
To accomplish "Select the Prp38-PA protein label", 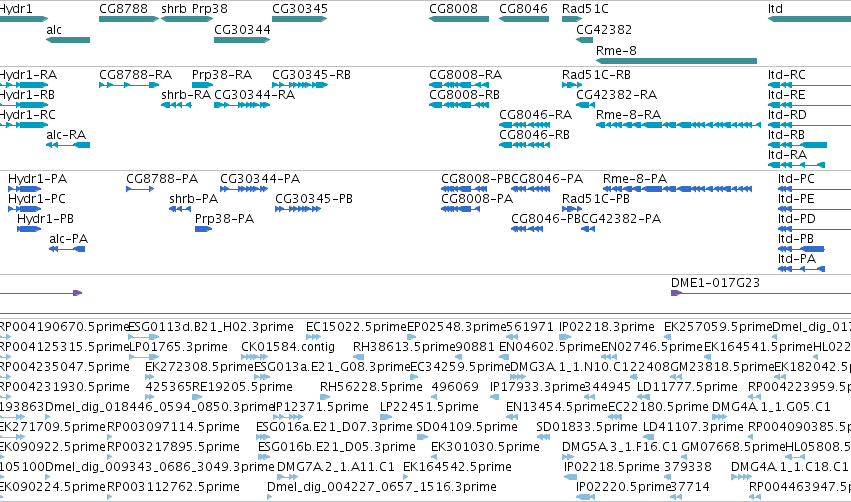I will click(x=224, y=219).
